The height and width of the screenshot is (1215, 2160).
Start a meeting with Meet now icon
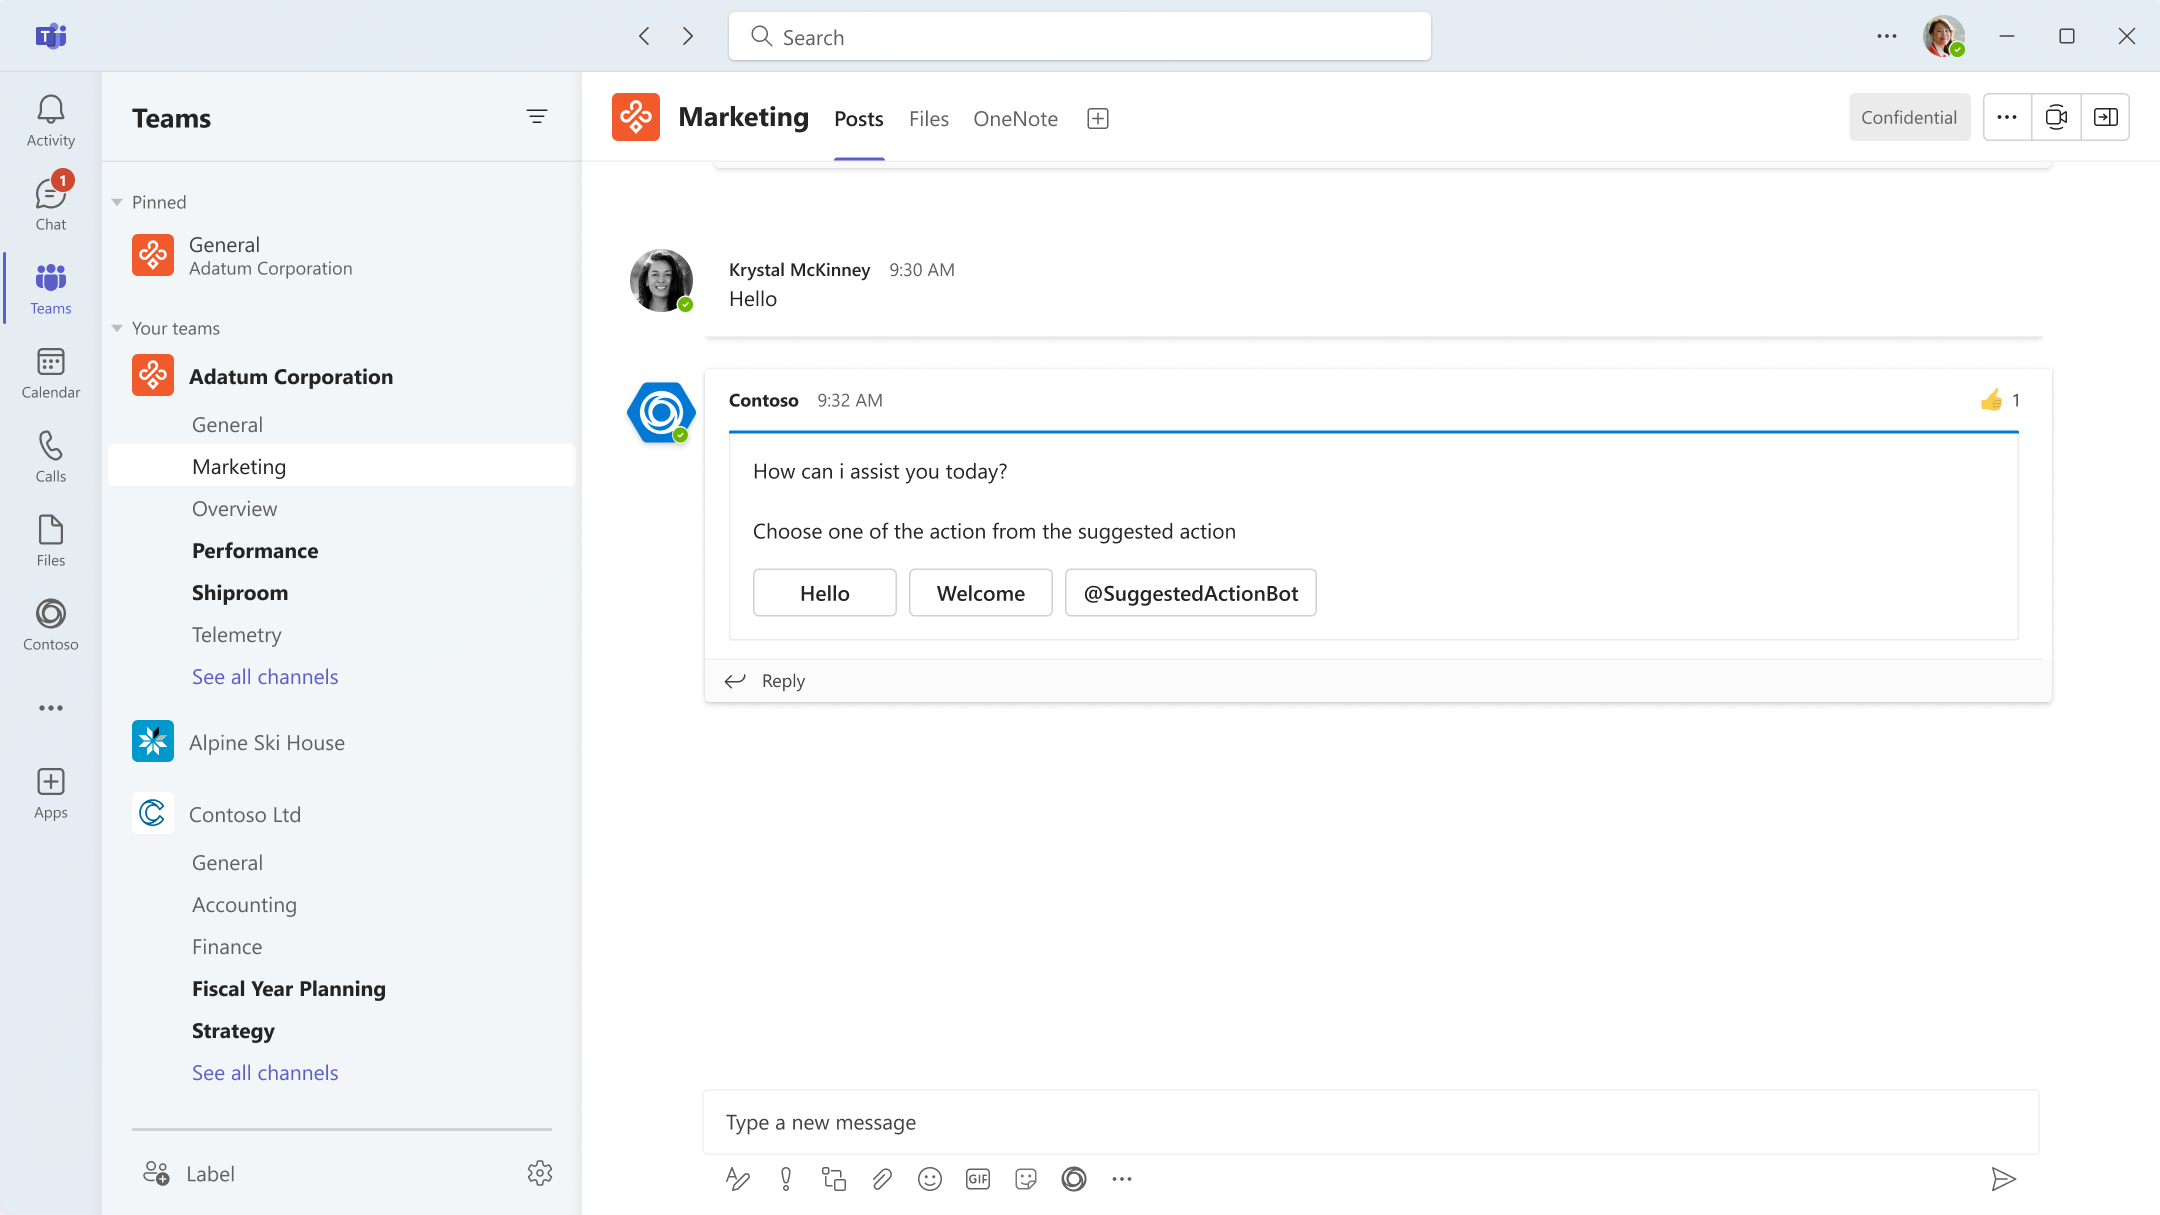(x=2056, y=117)
